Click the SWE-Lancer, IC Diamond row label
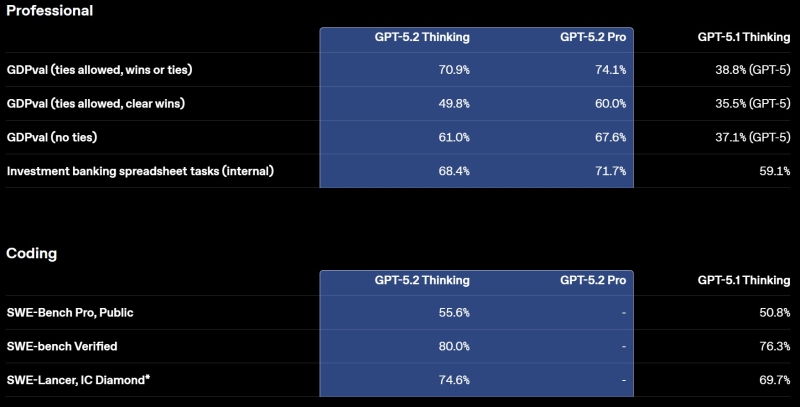Screen dimensions: 800x407 tap(78, 380)
